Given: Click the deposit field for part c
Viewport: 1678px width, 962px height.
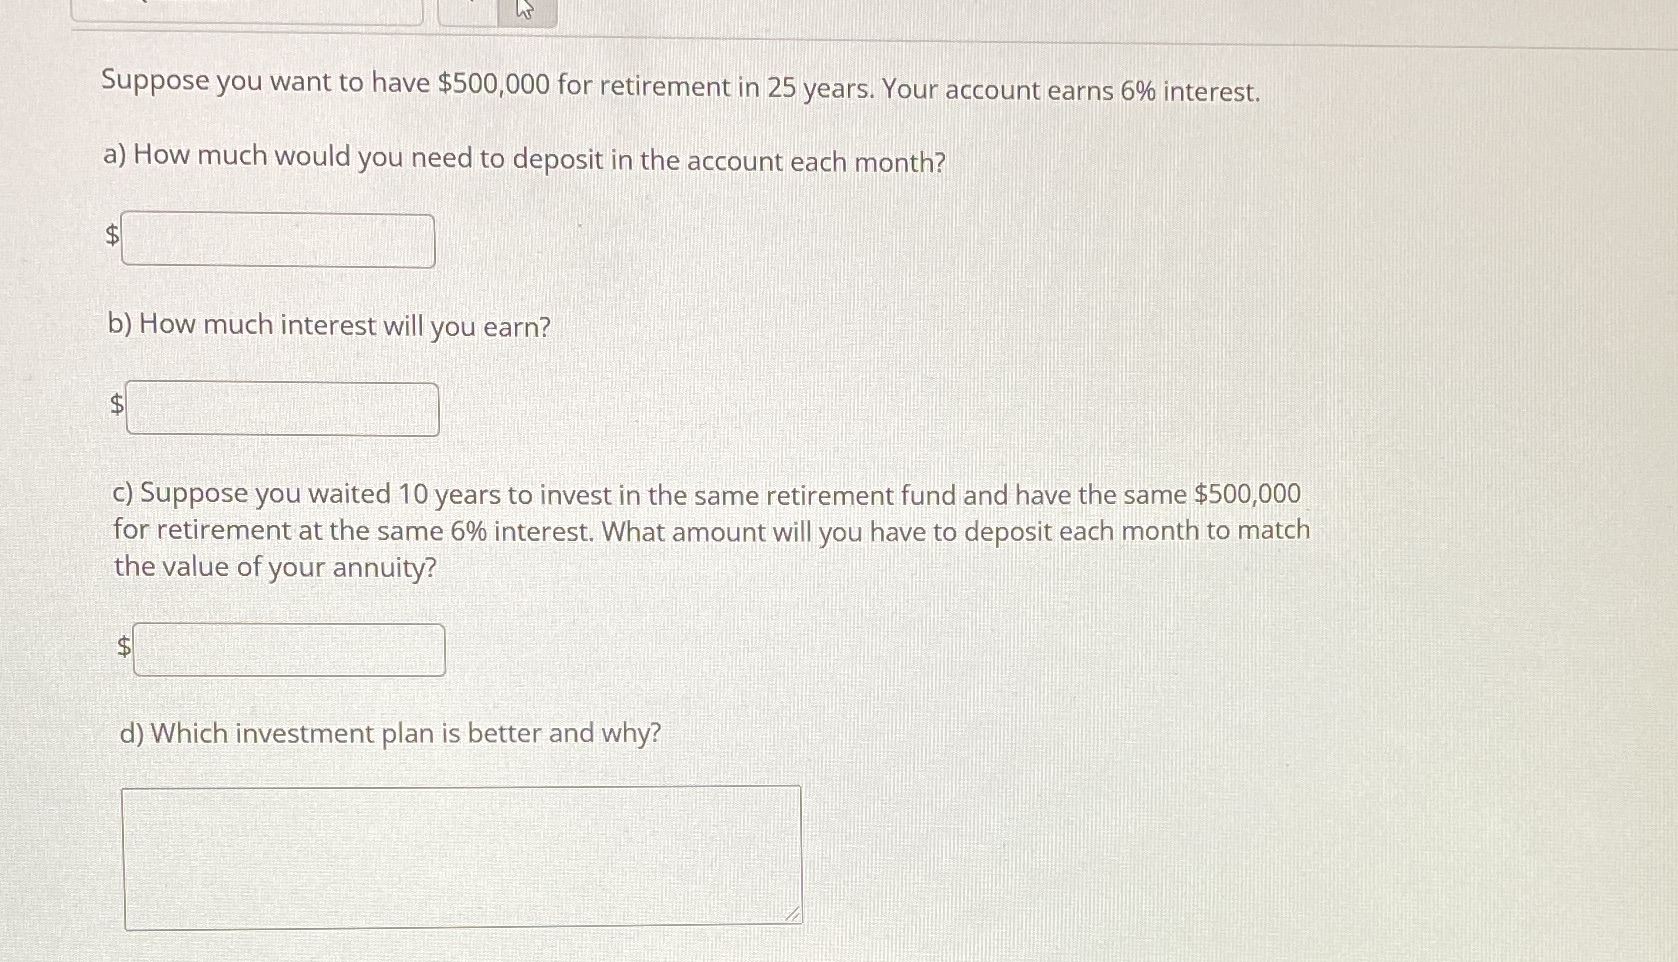Looking at the screenshot, I should pyautogui.click(x=289, y=650).
